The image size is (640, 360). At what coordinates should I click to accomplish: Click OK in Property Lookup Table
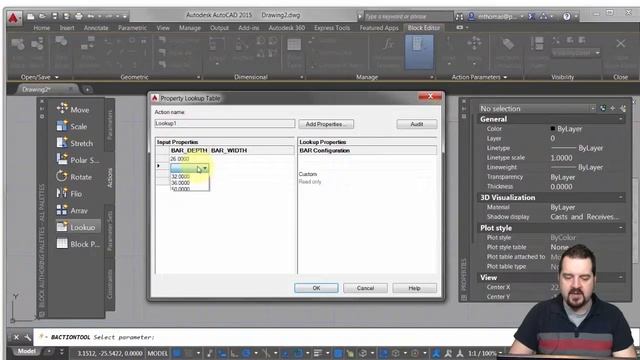pos(316,288)
